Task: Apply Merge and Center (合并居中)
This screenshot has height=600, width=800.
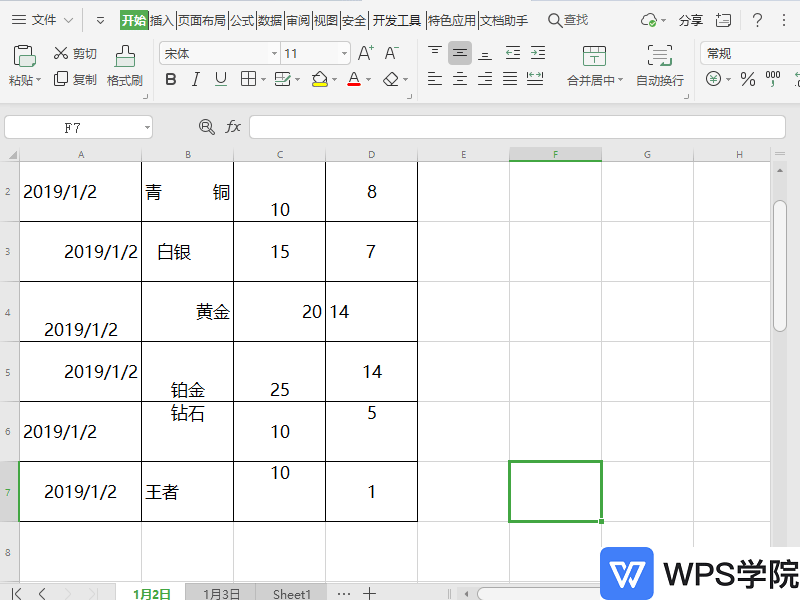Action: click(594, 62)
